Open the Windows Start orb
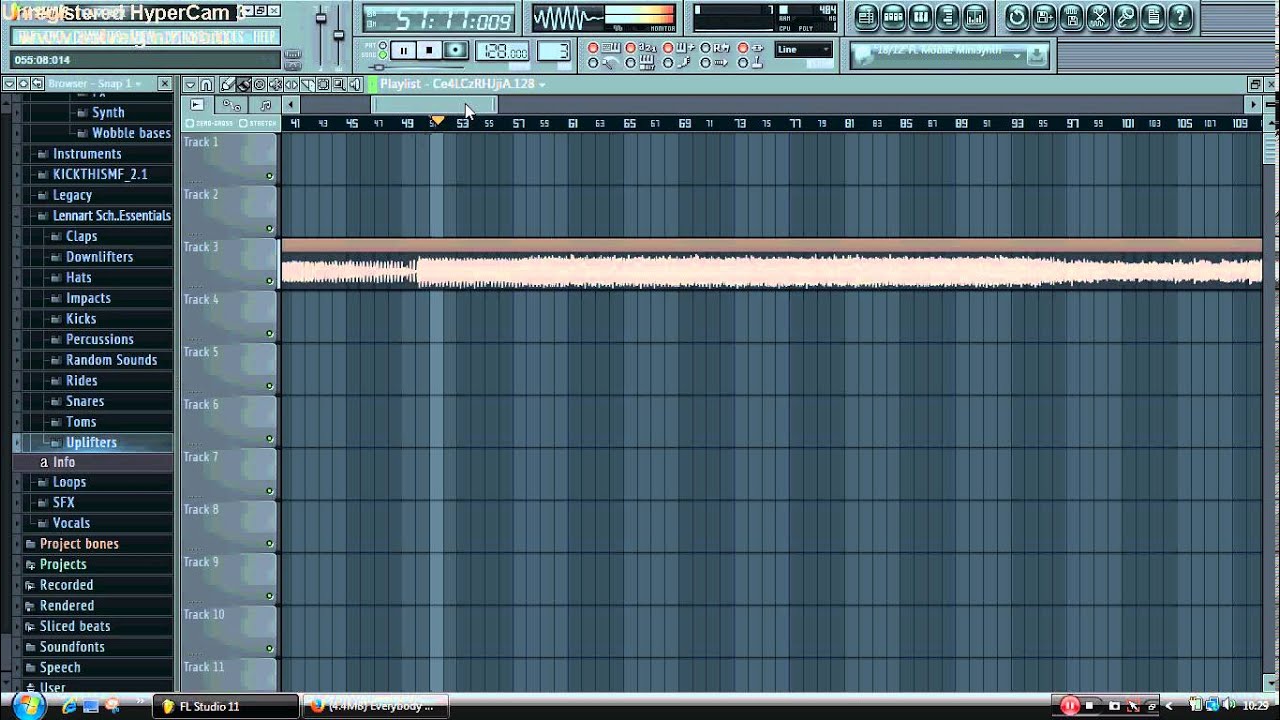 (x=27, y=706)
